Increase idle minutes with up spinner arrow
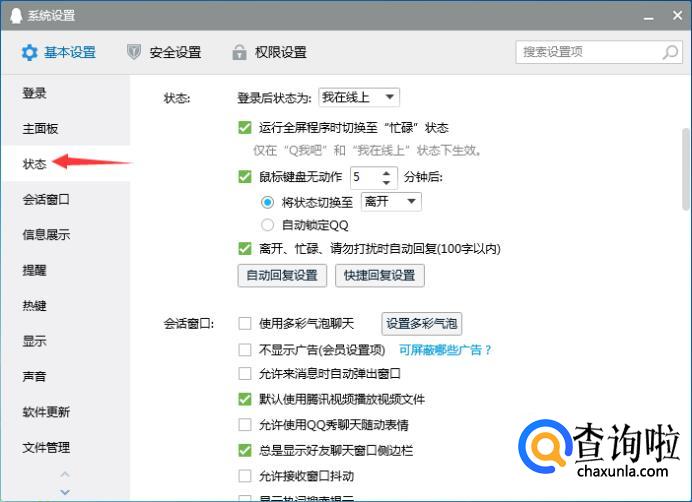692x502 pixels. (x=386, y=173)
